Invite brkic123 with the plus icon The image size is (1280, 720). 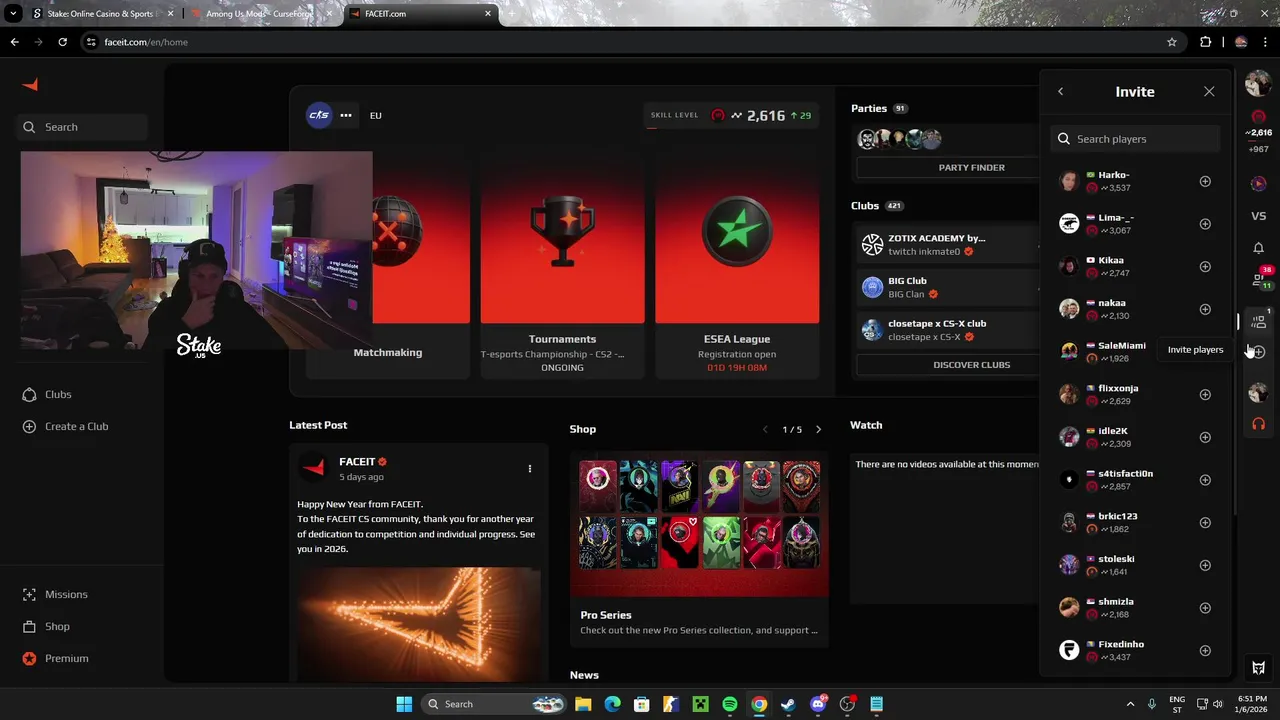(x=1205, y=522)
